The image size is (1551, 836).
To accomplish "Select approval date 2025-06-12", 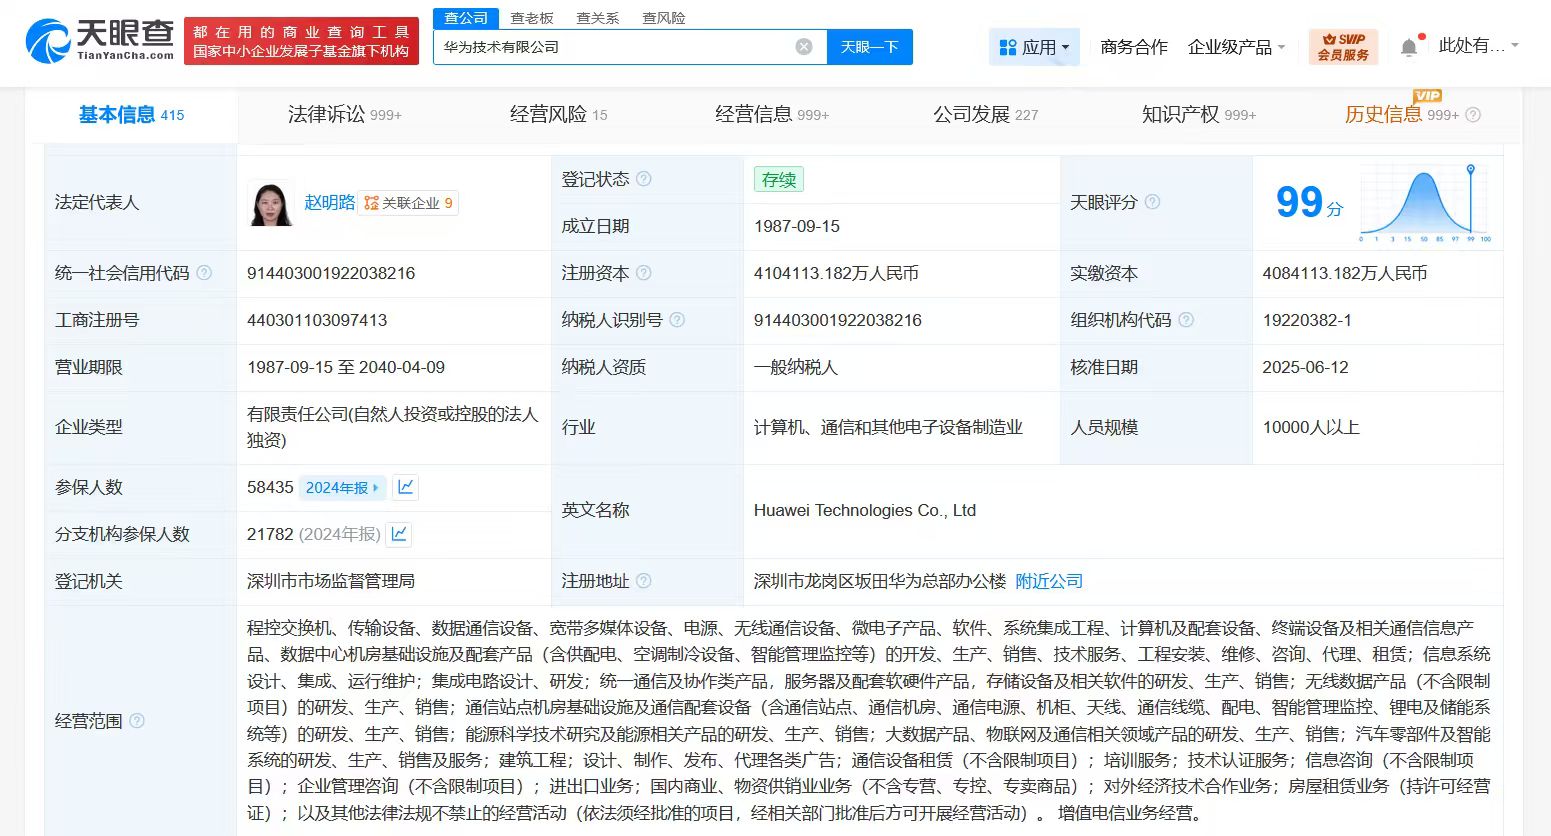I will pos(1305,367).
